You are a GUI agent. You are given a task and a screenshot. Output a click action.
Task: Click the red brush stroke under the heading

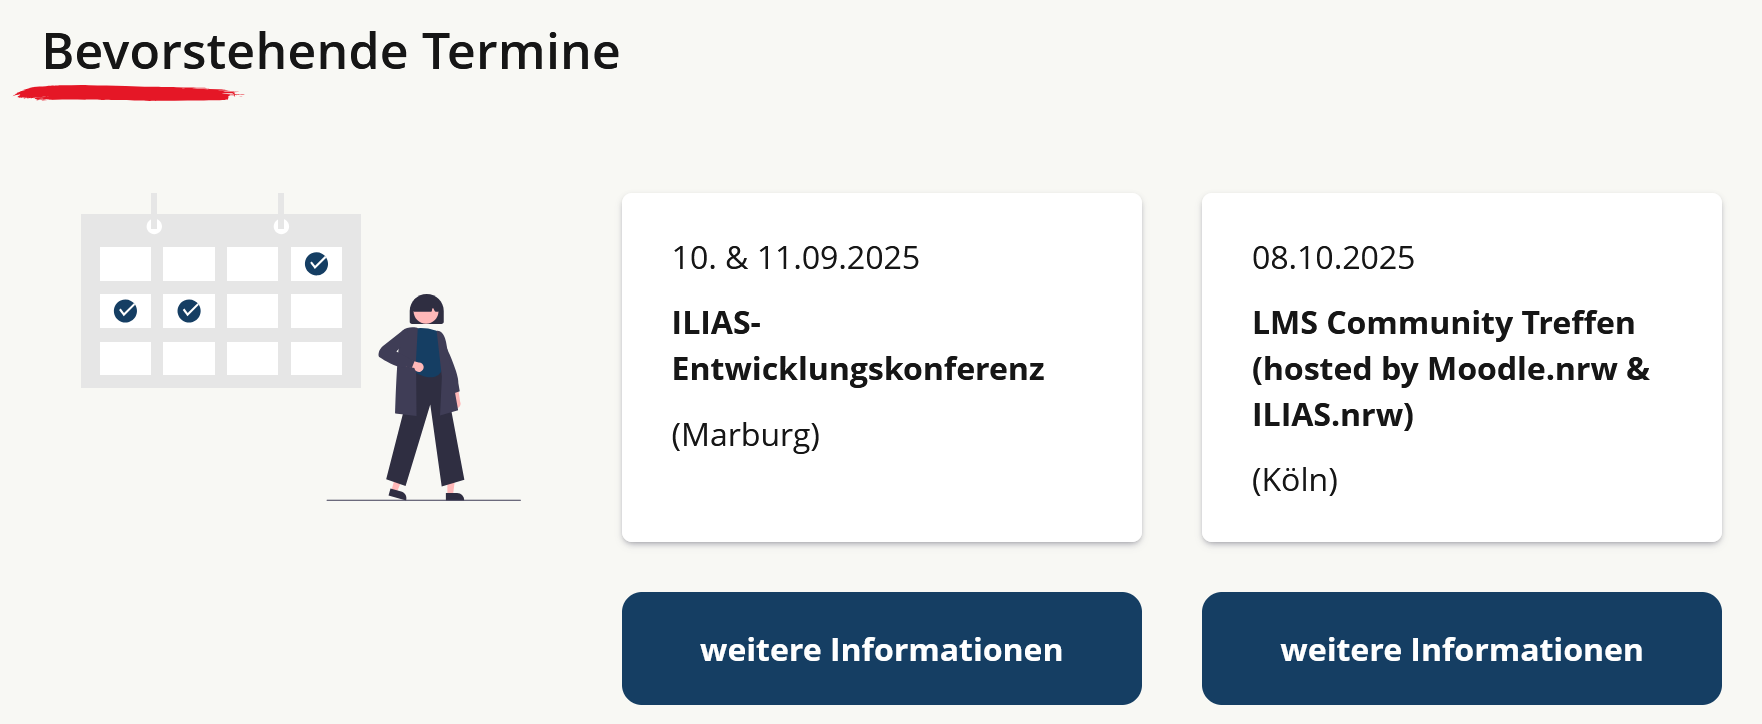tap(129, 94)
